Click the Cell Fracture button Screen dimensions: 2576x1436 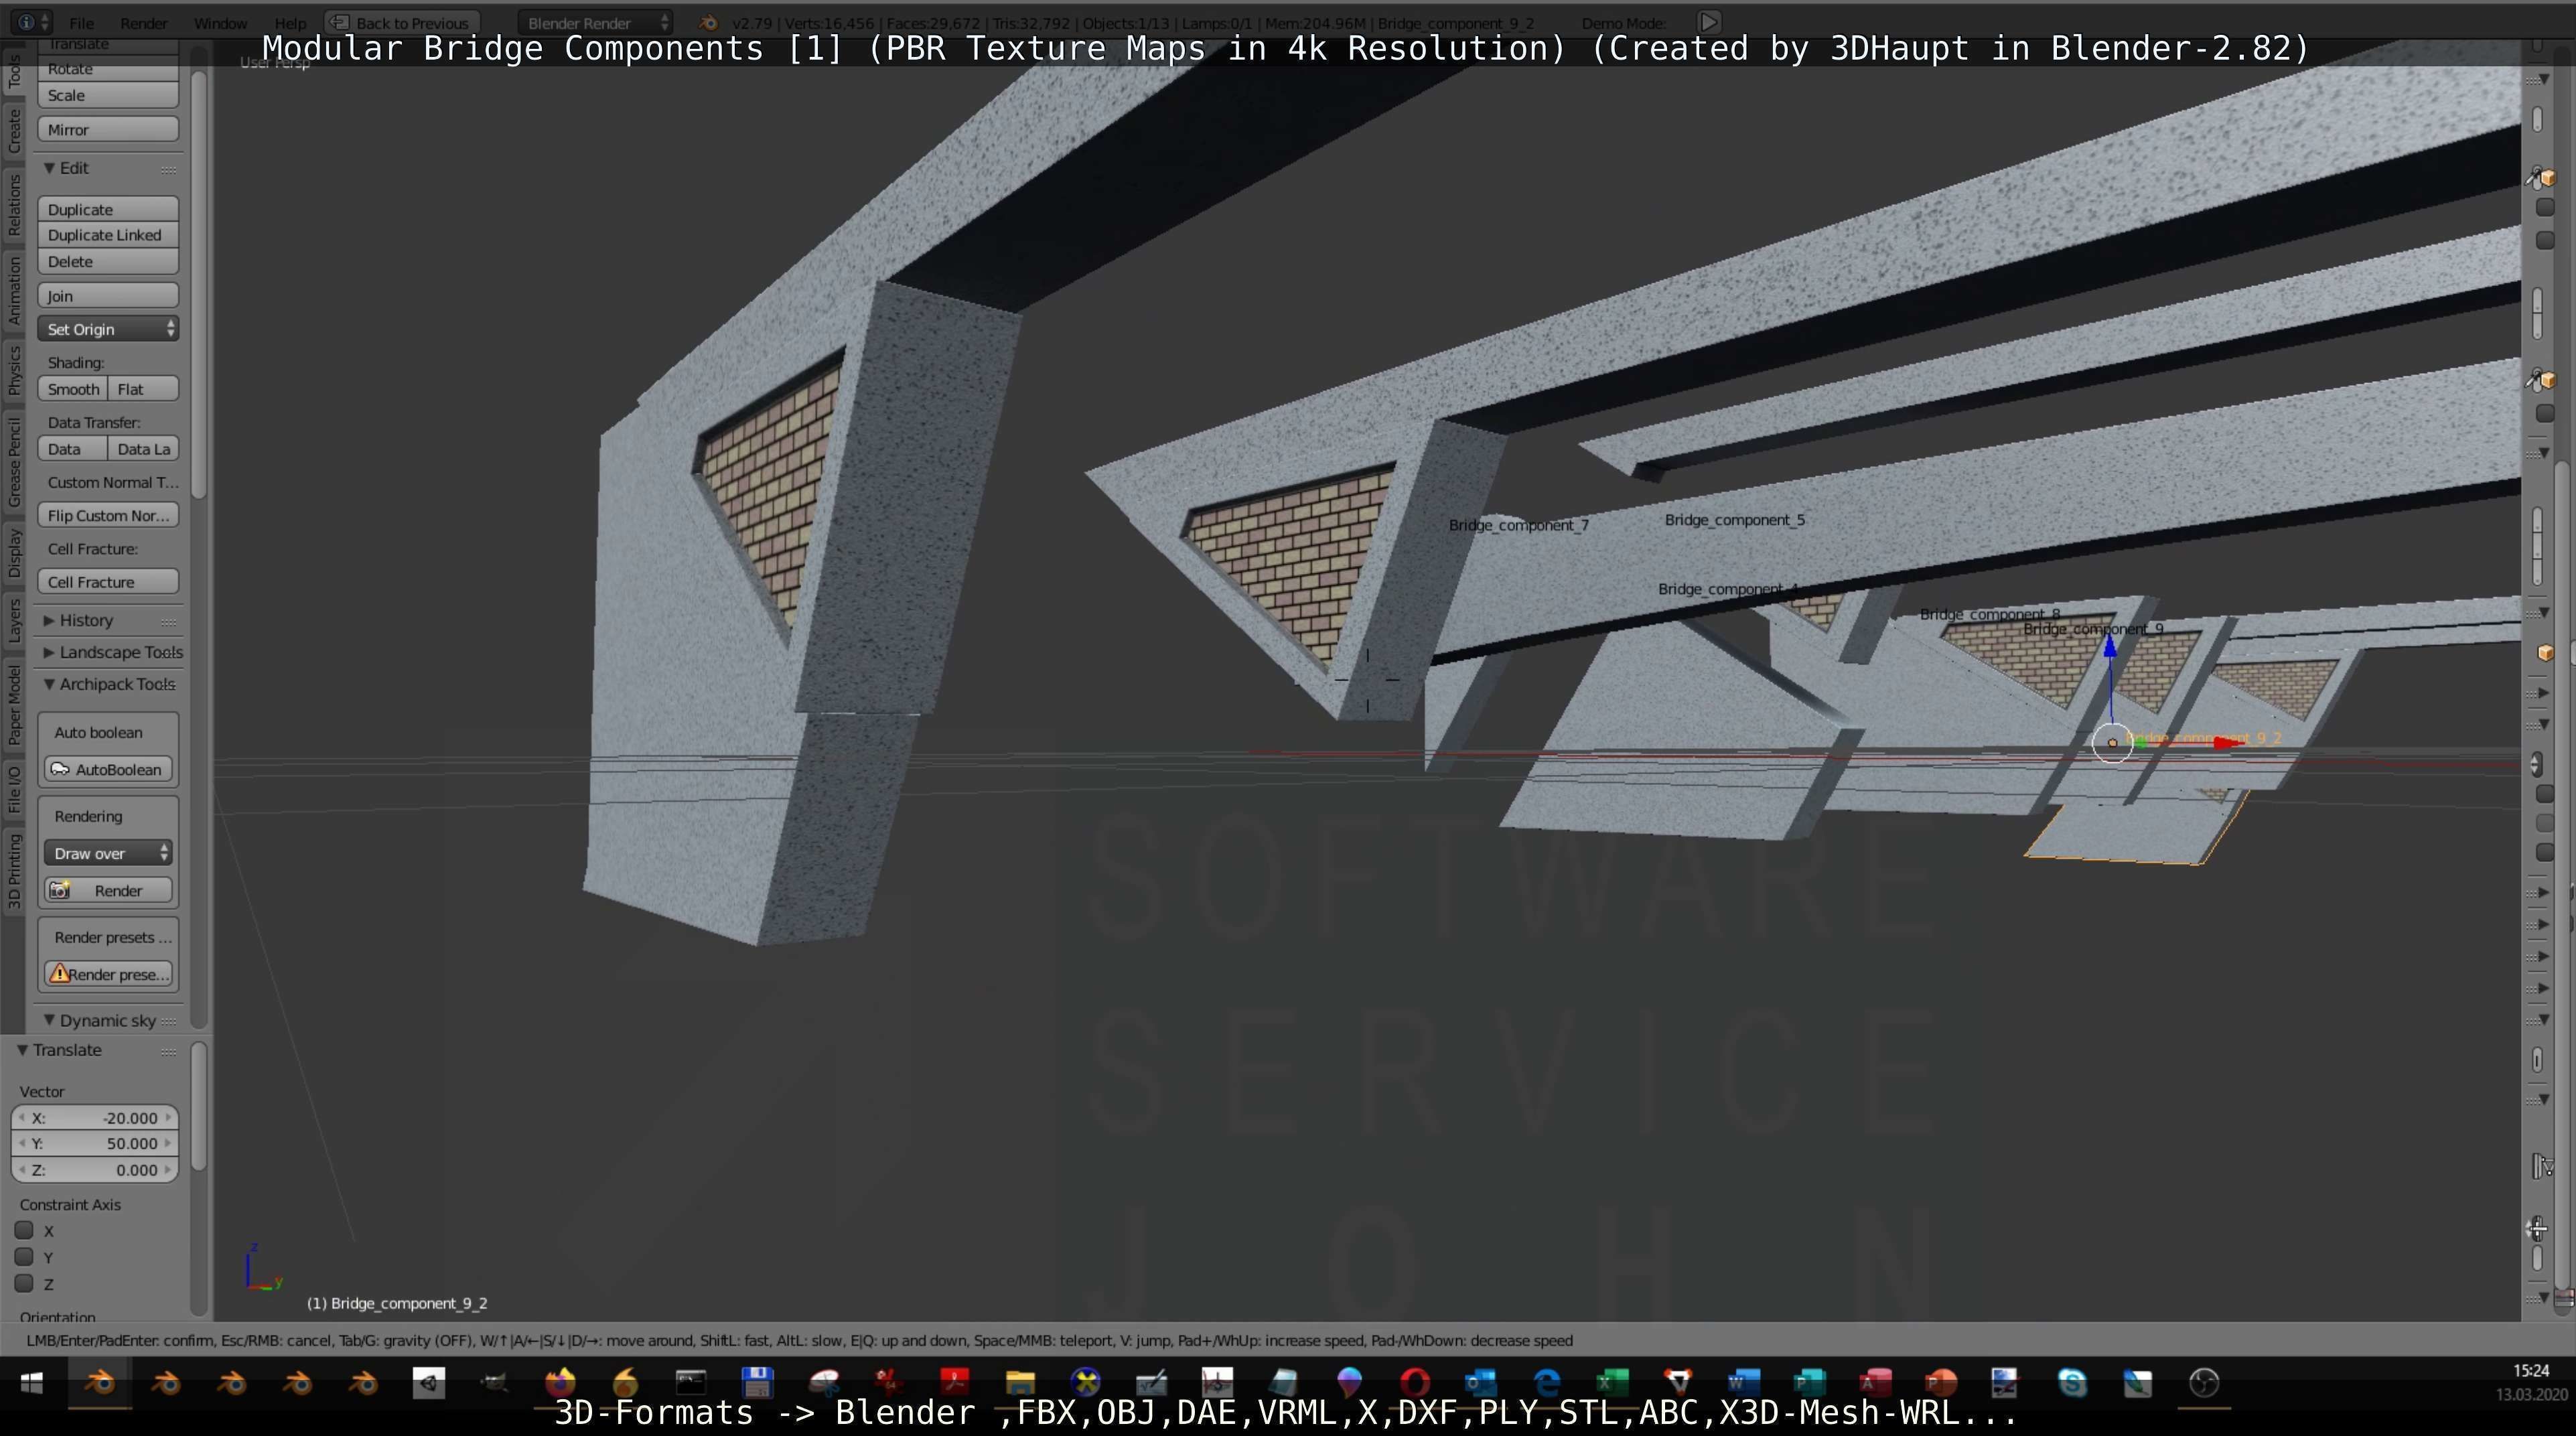pyautogui.click(x=108, y=582)
